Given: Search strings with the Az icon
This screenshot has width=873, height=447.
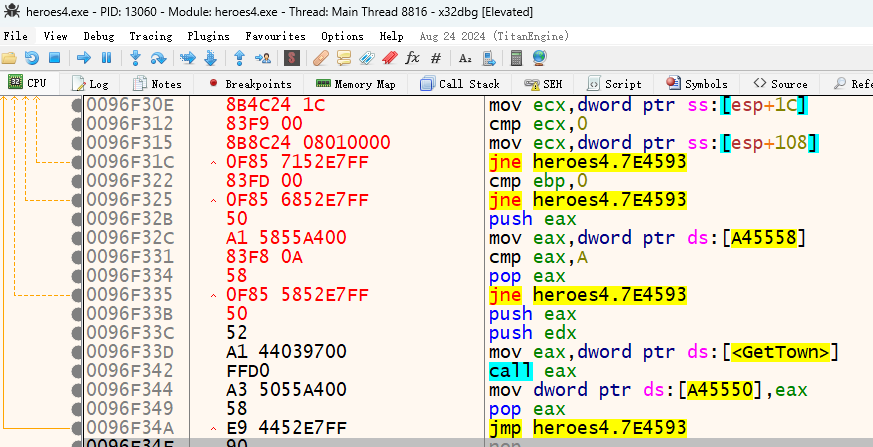Looking at the screenshot, I should (465, 57).
